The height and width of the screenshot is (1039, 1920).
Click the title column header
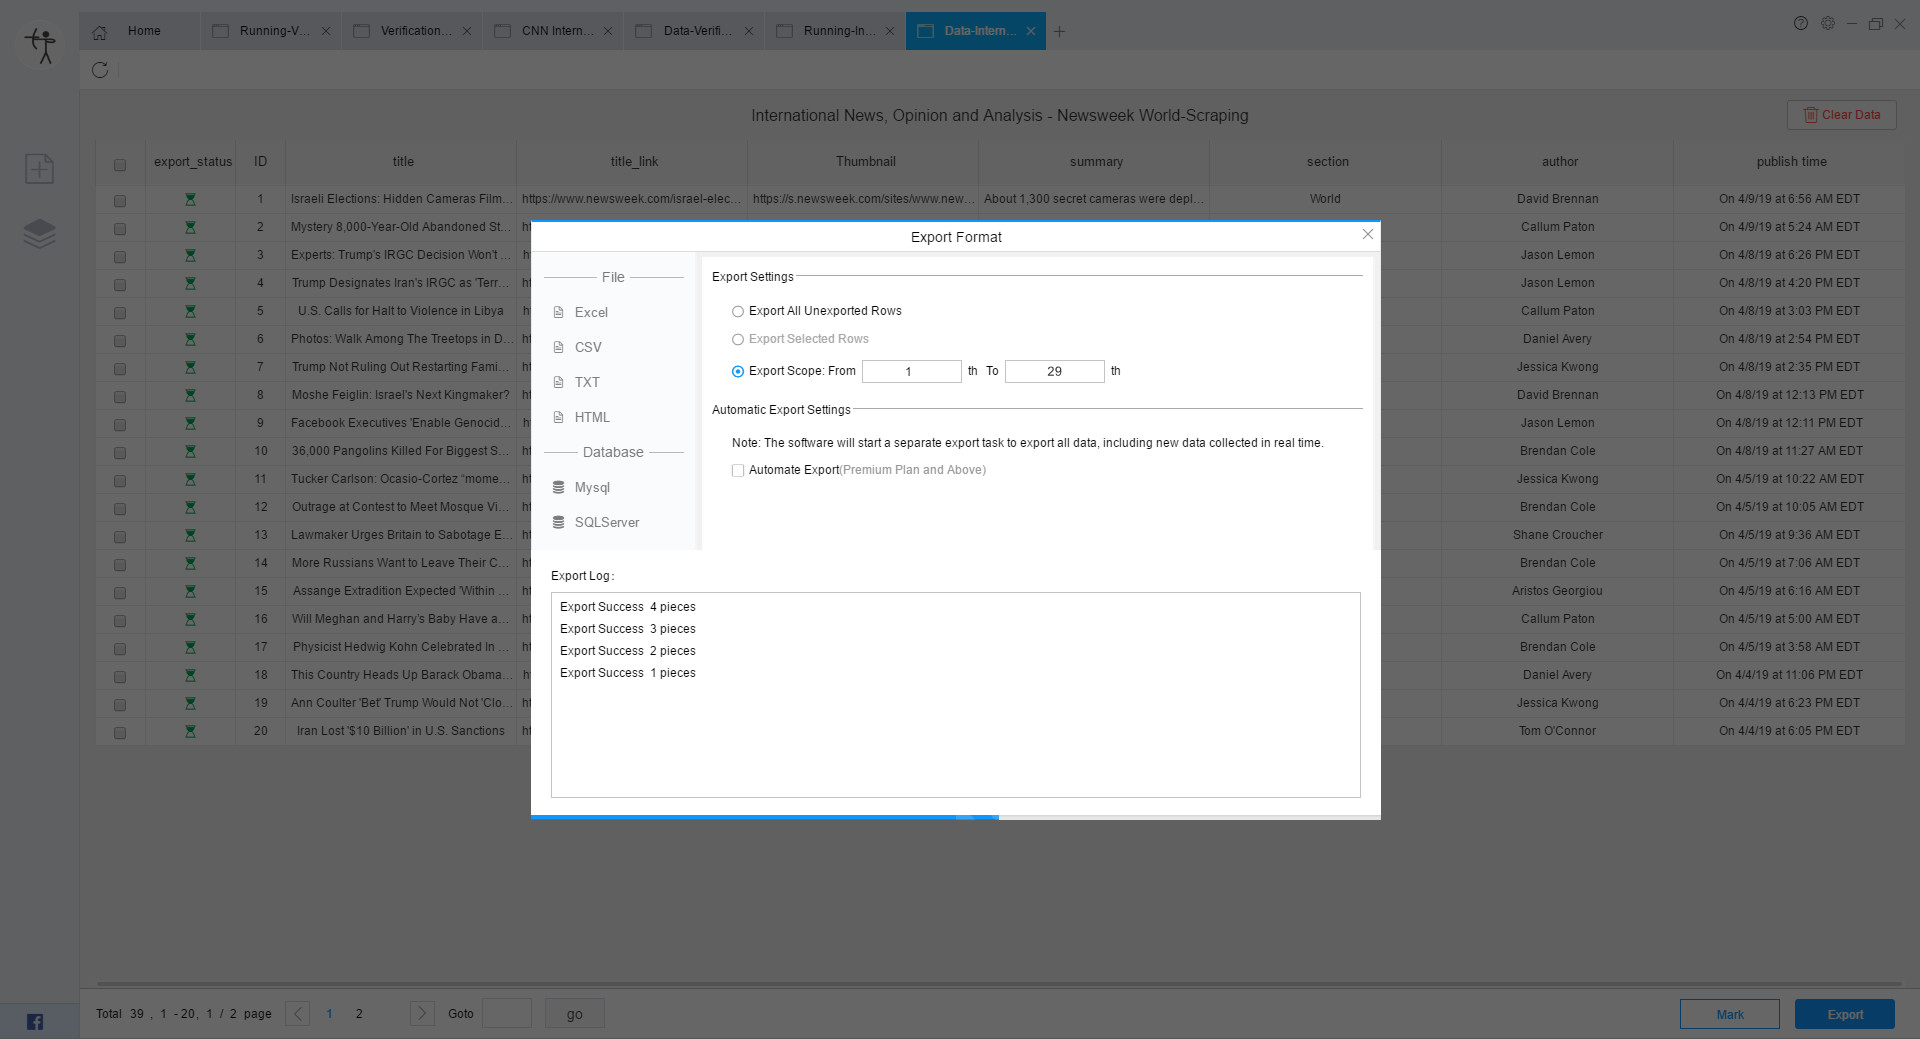tap(402, 162)
